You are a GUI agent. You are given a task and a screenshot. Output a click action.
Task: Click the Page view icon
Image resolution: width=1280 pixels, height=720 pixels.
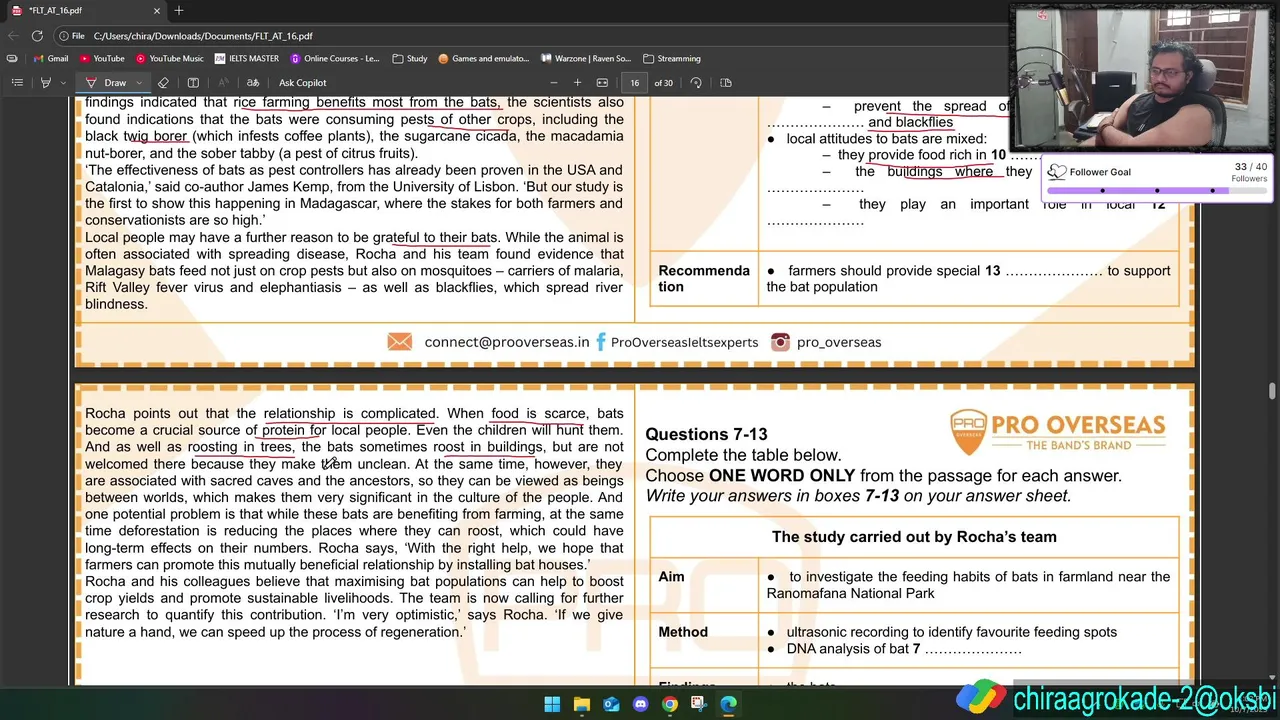coord(726,83)
